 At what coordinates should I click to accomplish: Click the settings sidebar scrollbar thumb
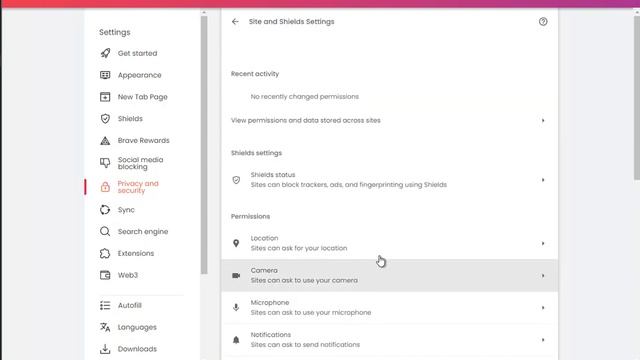coord(204,145)
